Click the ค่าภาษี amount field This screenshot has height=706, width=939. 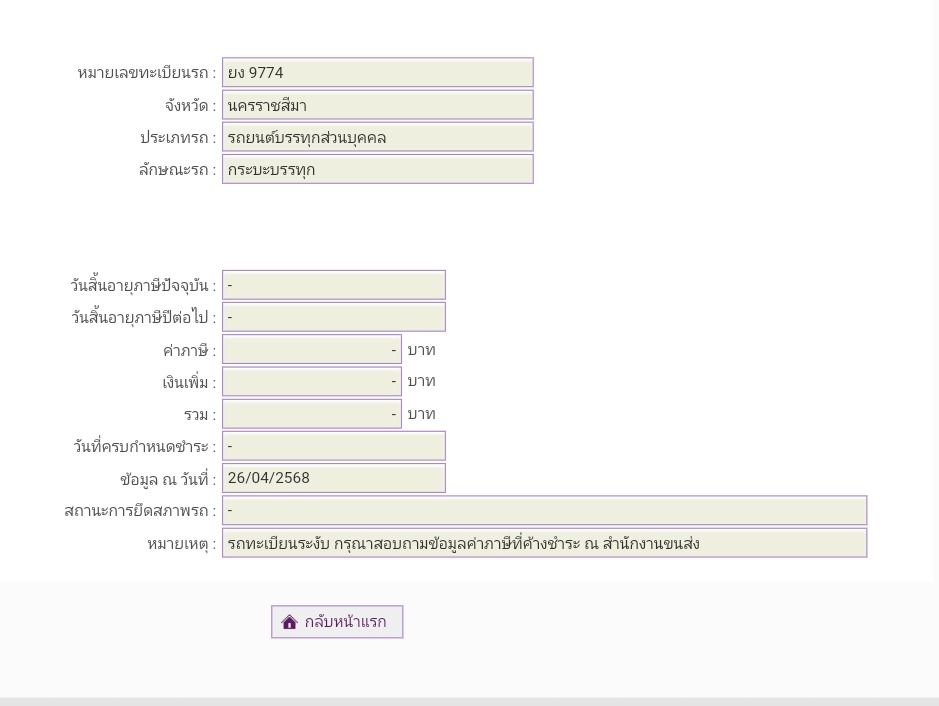pyautogui.click(x=311, y=350)
